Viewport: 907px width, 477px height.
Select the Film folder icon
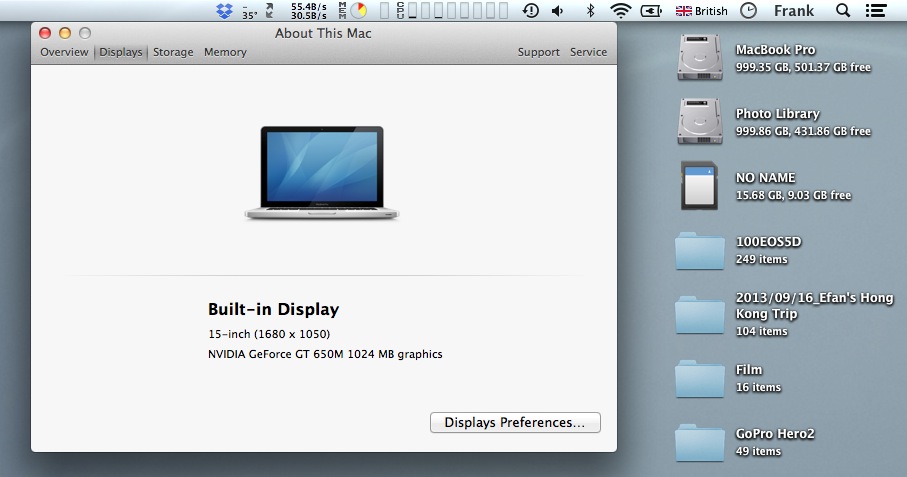[699, 378]
